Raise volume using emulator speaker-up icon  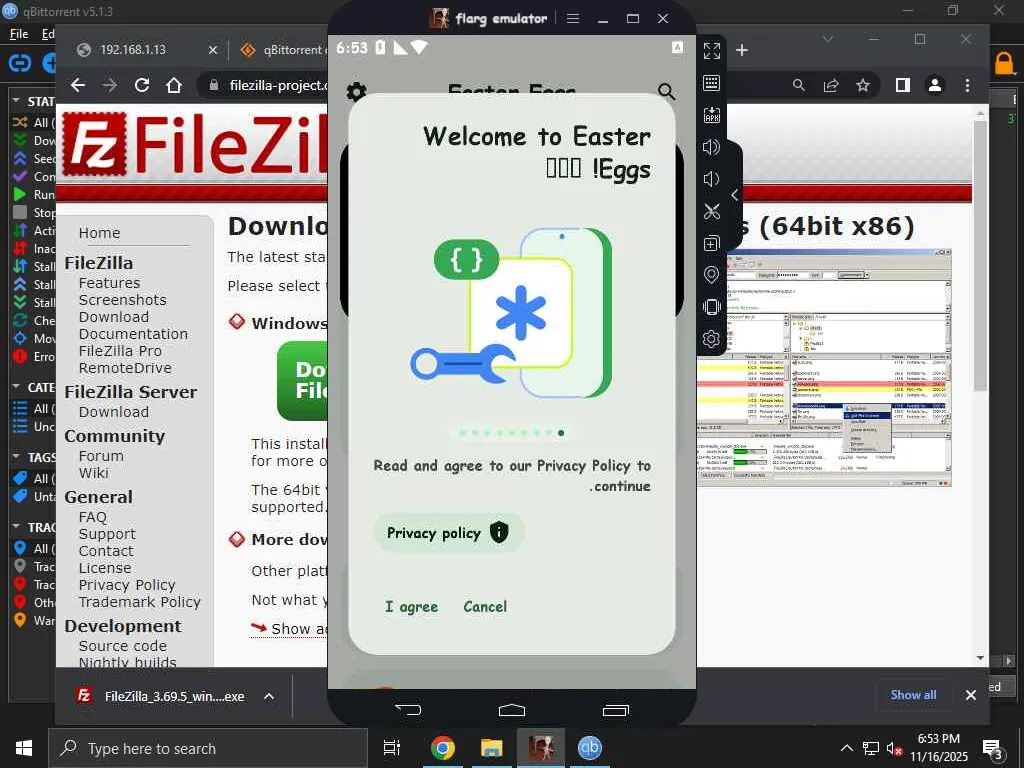712,147
